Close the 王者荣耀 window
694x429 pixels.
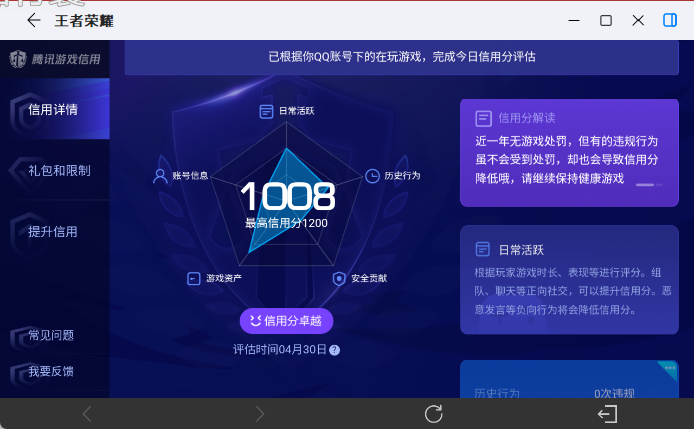pyautogui.click(x=638, y=20)
